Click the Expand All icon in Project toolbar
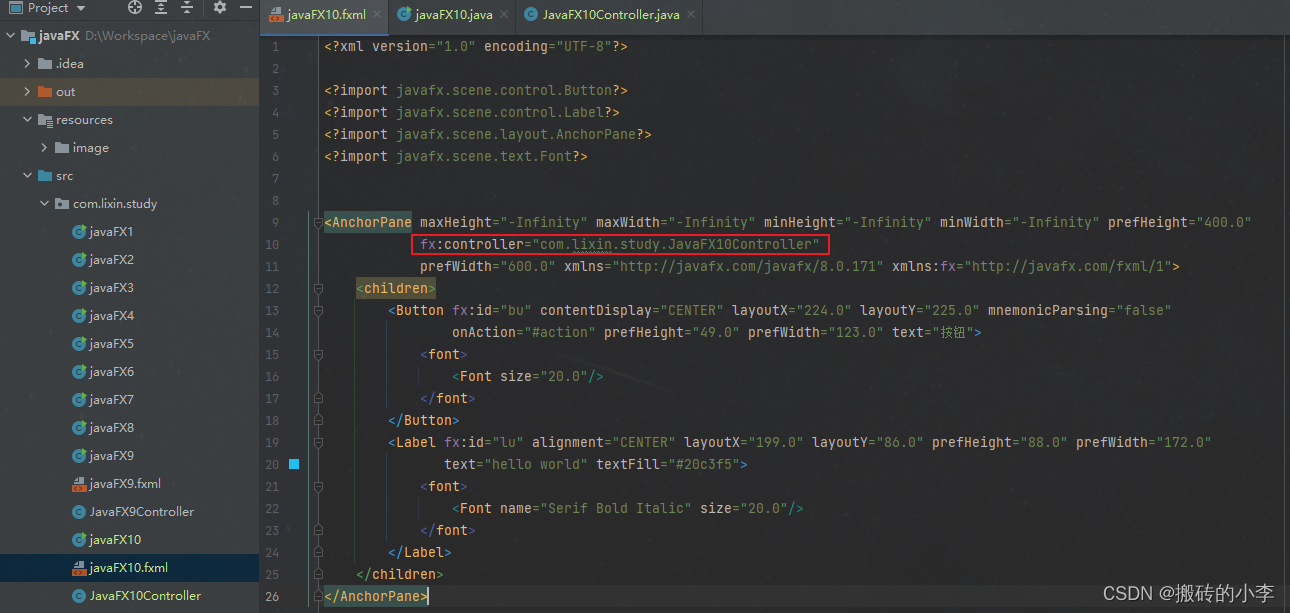Image resolution: width=1290 pixels, height=613 pixels. (x=162, y=6)
